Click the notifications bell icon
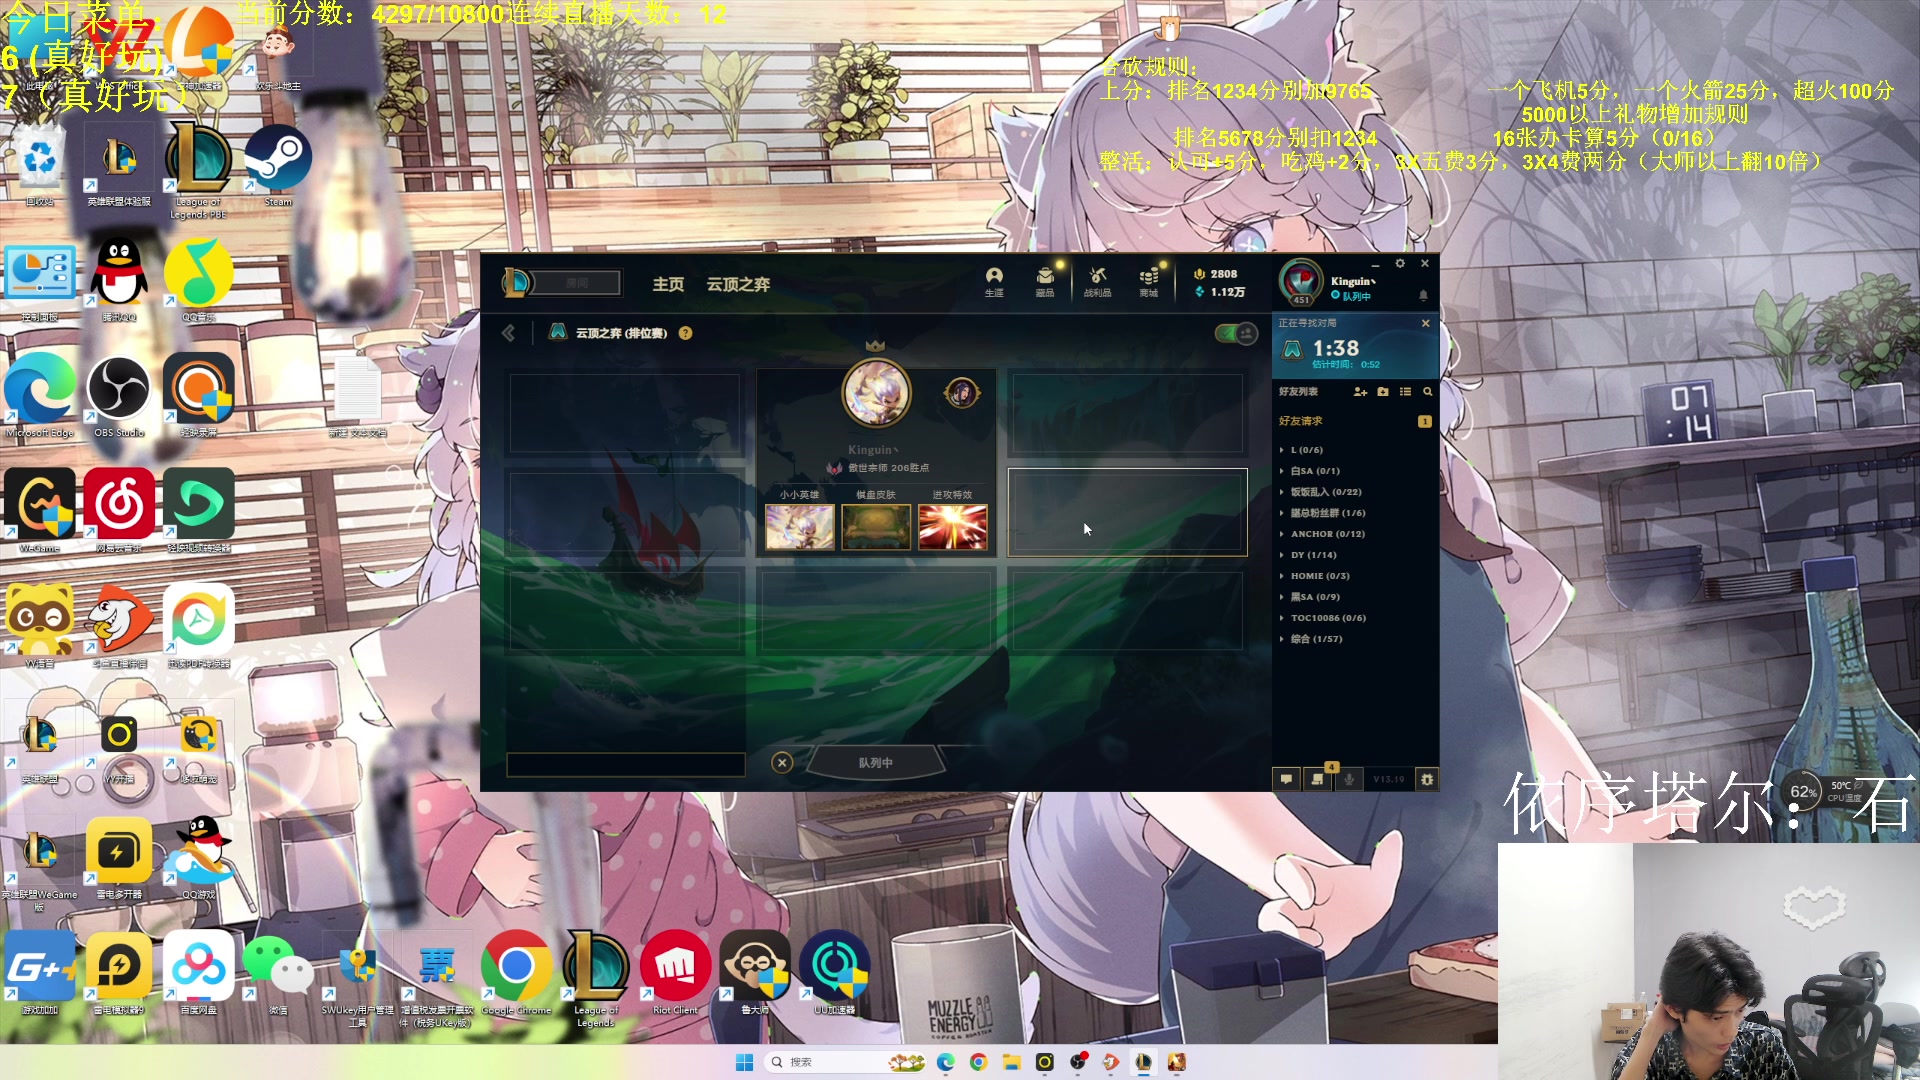The image size is (1920, 1080). [x=1423, y=295]
